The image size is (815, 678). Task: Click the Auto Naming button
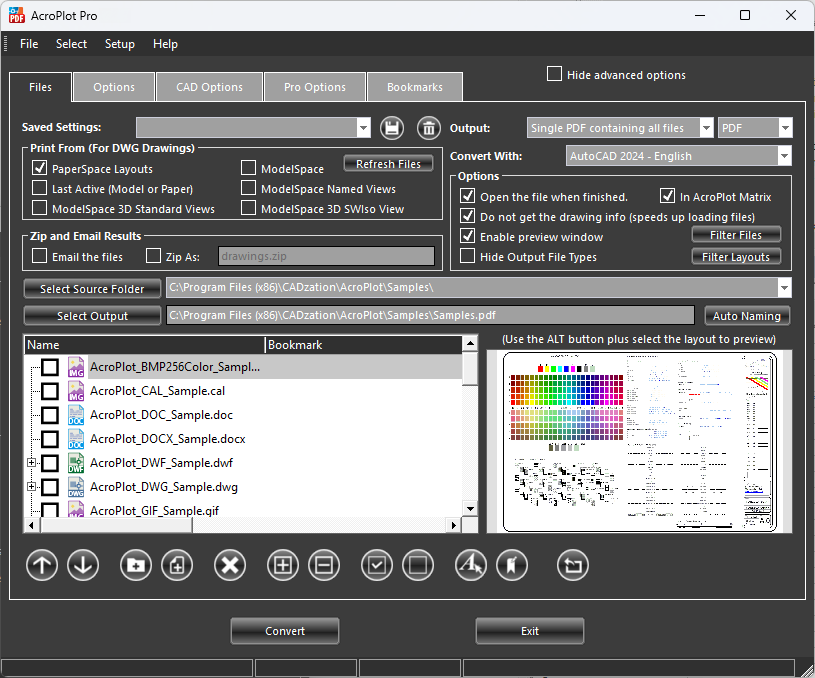click(x=747, y=316)
